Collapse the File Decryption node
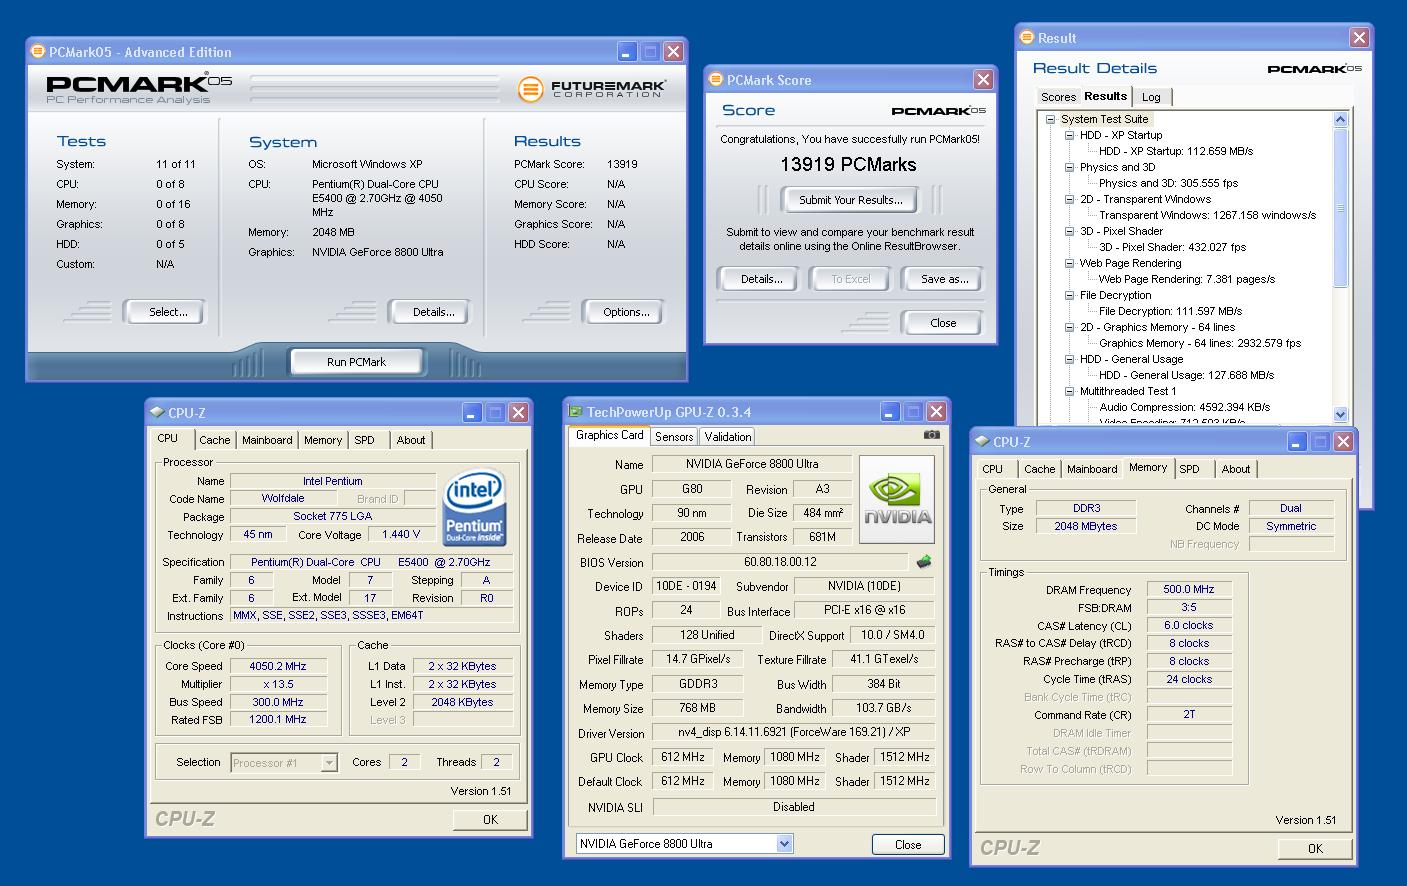Image resolution: width=1407 pixels, height=886 pixels. [x=1069, y=295]
